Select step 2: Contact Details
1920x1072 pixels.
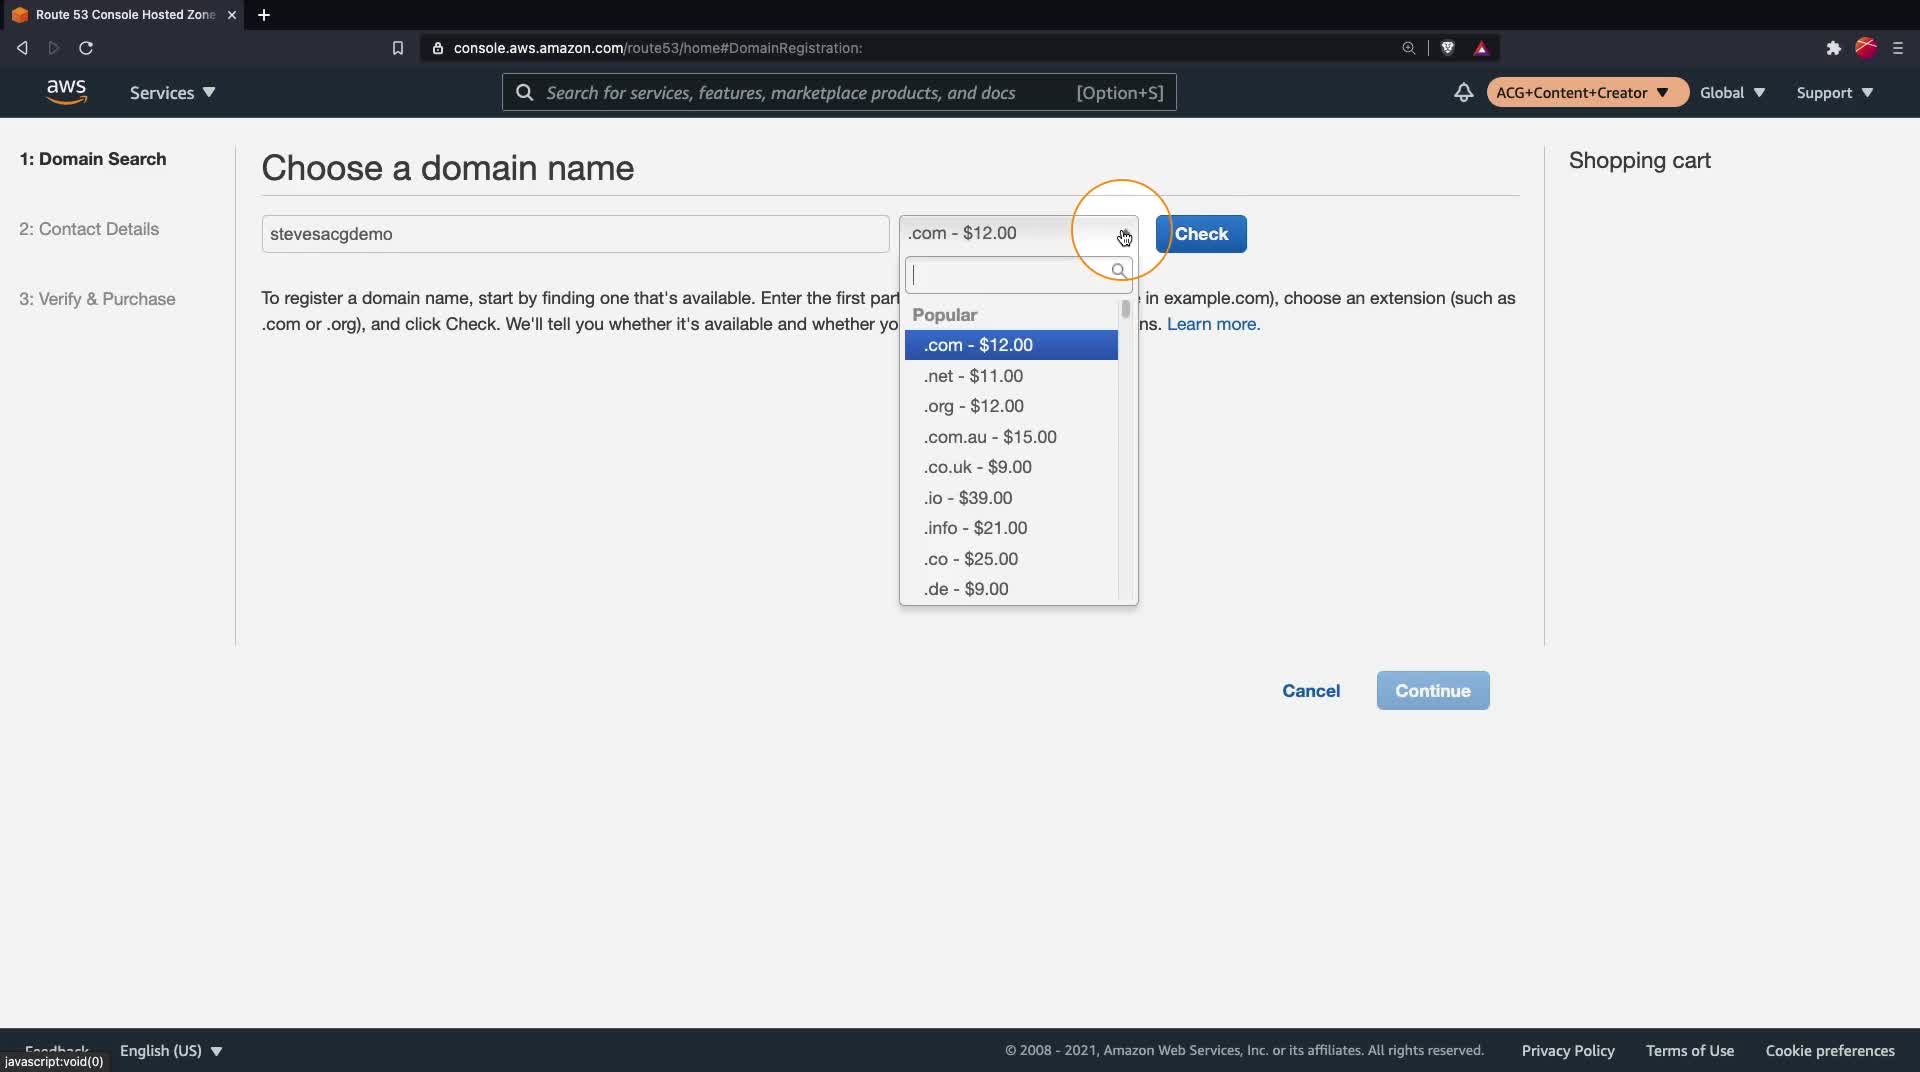pyautogui.click(x=89, y=229)
